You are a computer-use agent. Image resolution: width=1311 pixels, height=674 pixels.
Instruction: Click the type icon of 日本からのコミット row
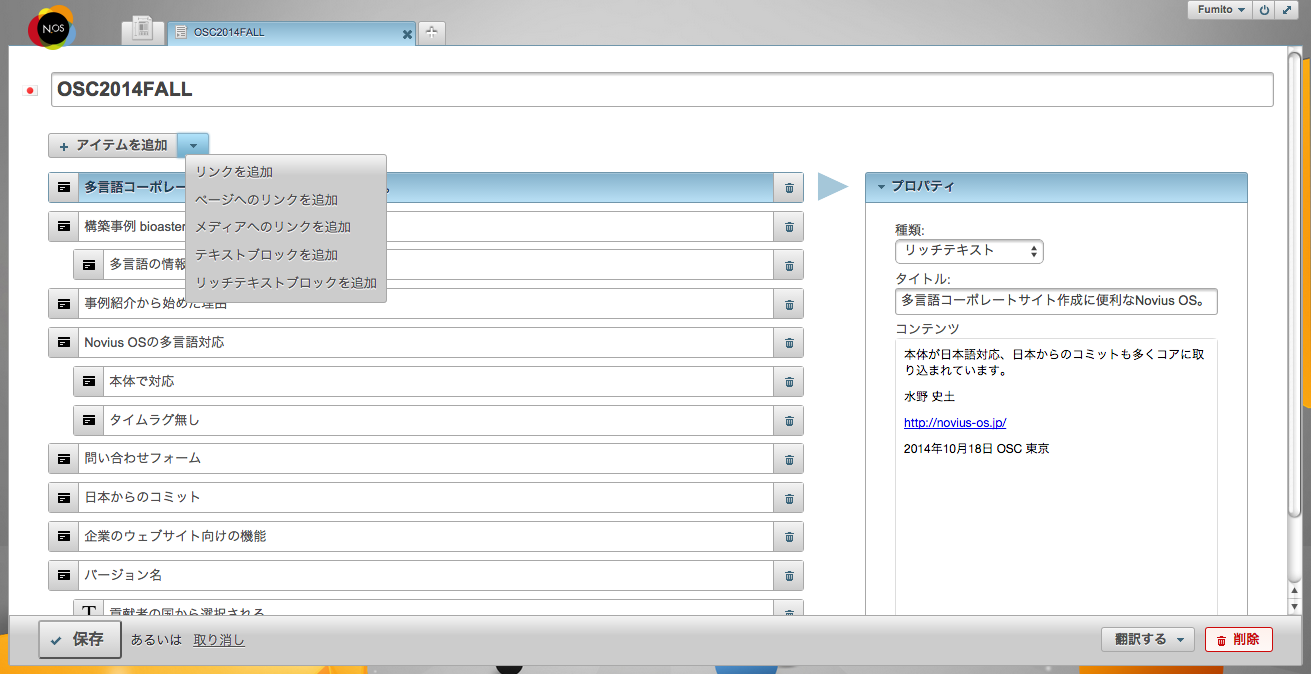point(64,497)
